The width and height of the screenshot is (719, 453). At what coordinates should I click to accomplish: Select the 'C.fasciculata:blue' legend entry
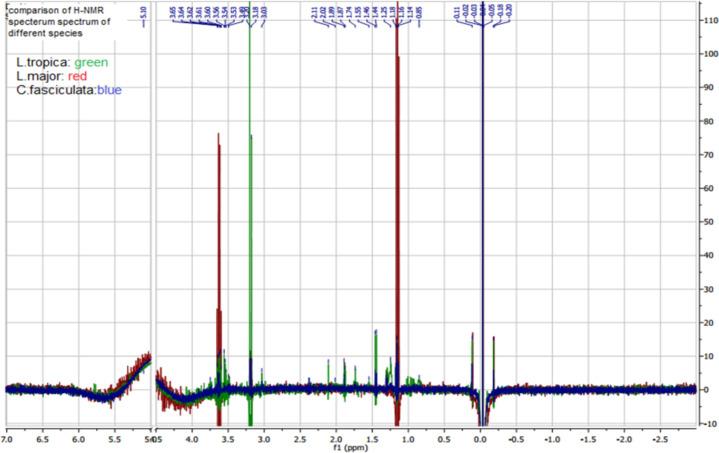69,90
